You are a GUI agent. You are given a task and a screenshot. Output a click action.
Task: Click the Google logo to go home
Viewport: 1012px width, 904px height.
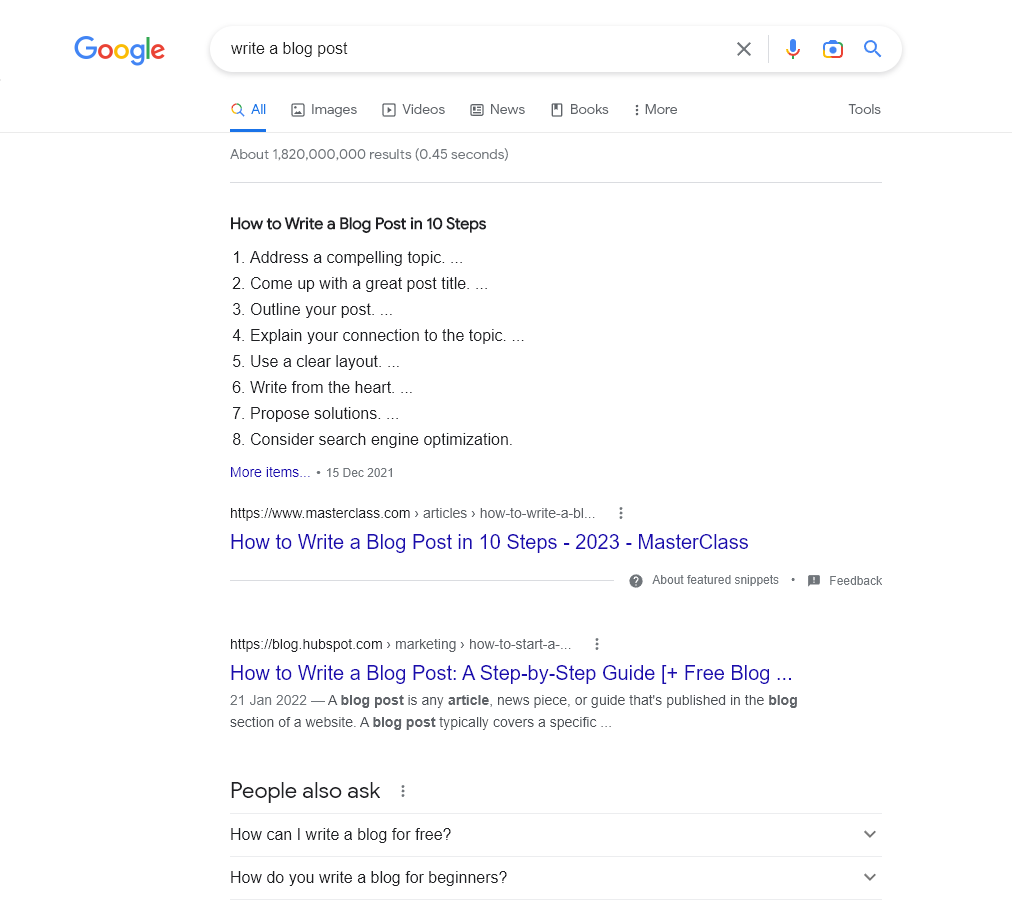click(x=119, y=50)
